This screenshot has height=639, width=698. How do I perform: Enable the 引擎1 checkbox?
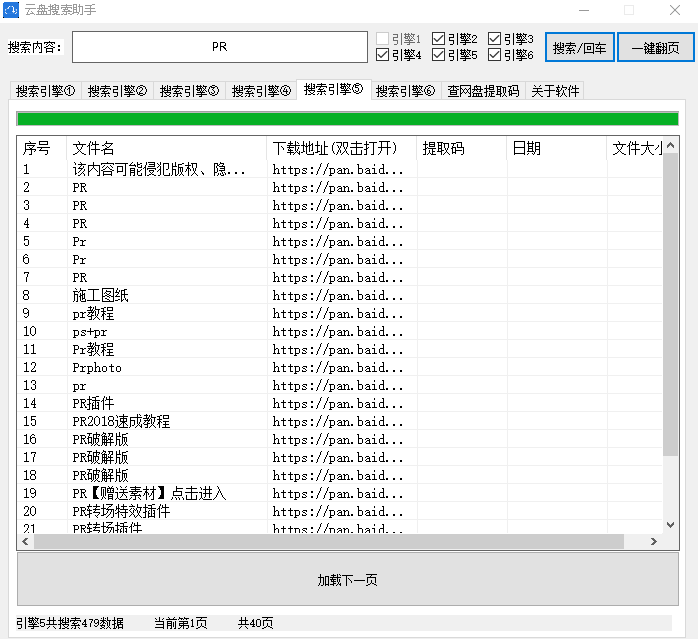(x=382, y=39)
